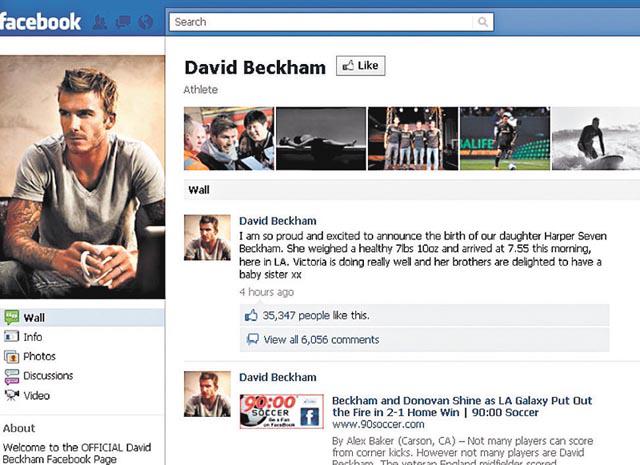Screen dimensions: 640x465
Task: View the 35,347 people who like this
Action: (x=316, y=316)
